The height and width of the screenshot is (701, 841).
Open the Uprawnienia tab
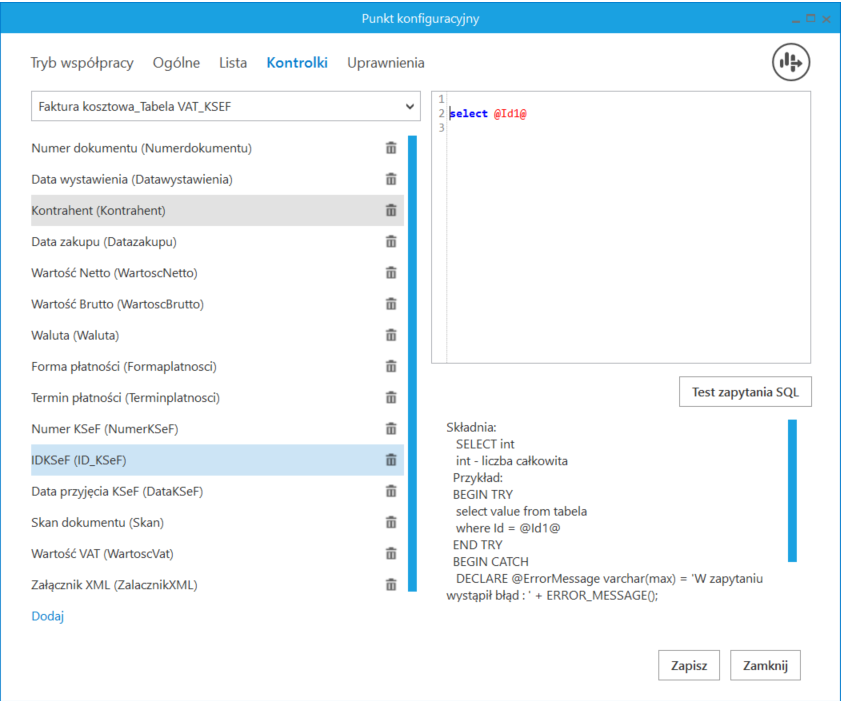[385, 63]
